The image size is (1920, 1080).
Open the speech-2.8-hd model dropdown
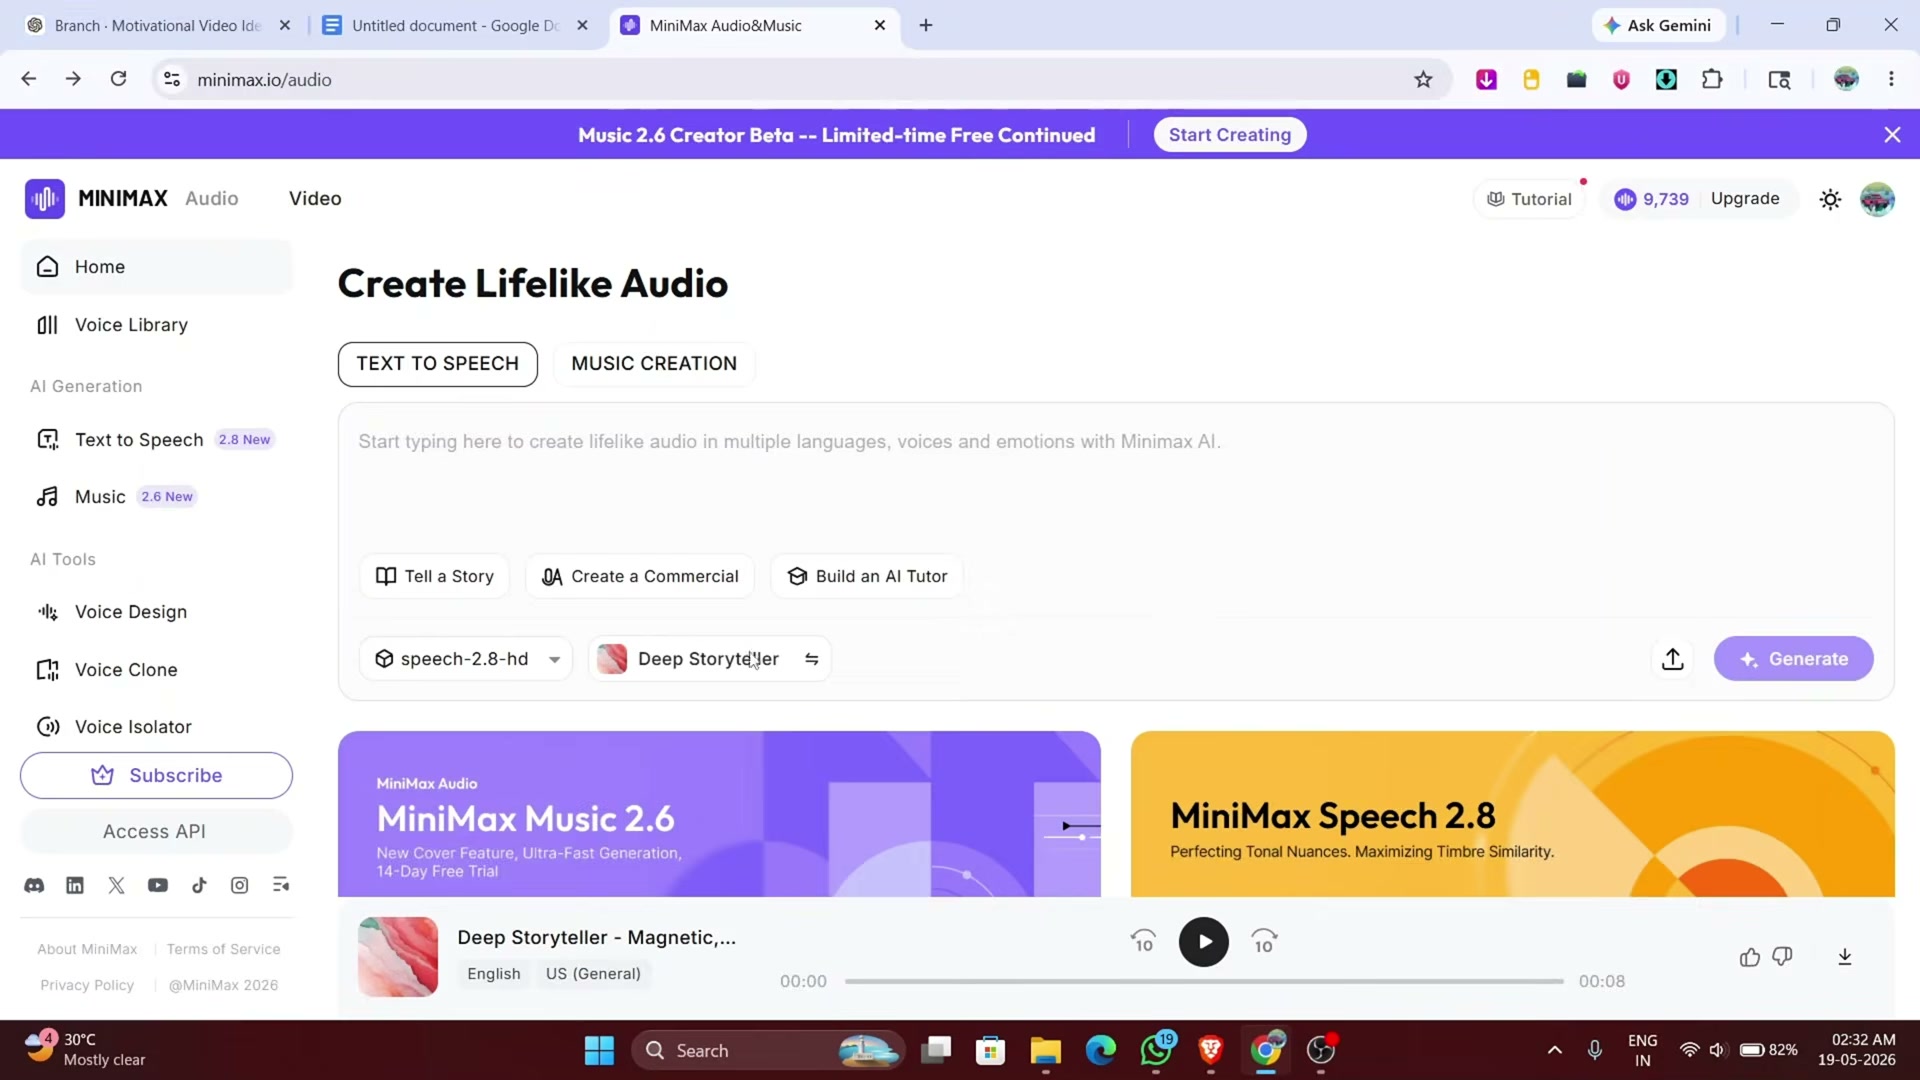466,659
